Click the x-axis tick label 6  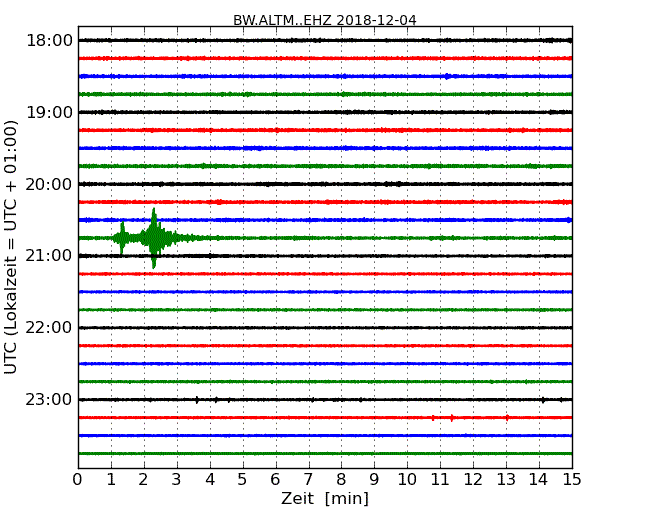click(x=275, y=480)
